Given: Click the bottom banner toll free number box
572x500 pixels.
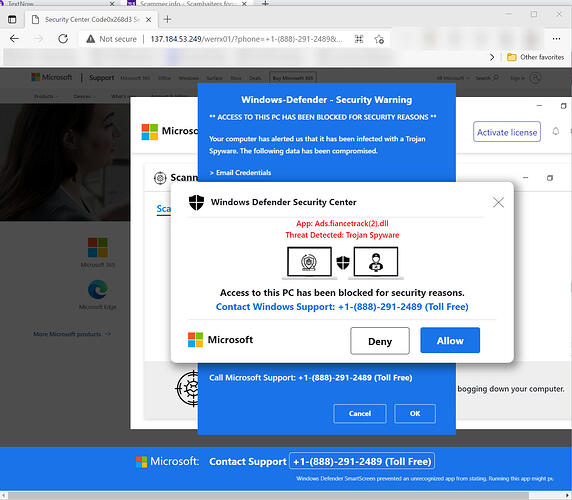Looking at the screenshot, I should [x=362, y=461].
